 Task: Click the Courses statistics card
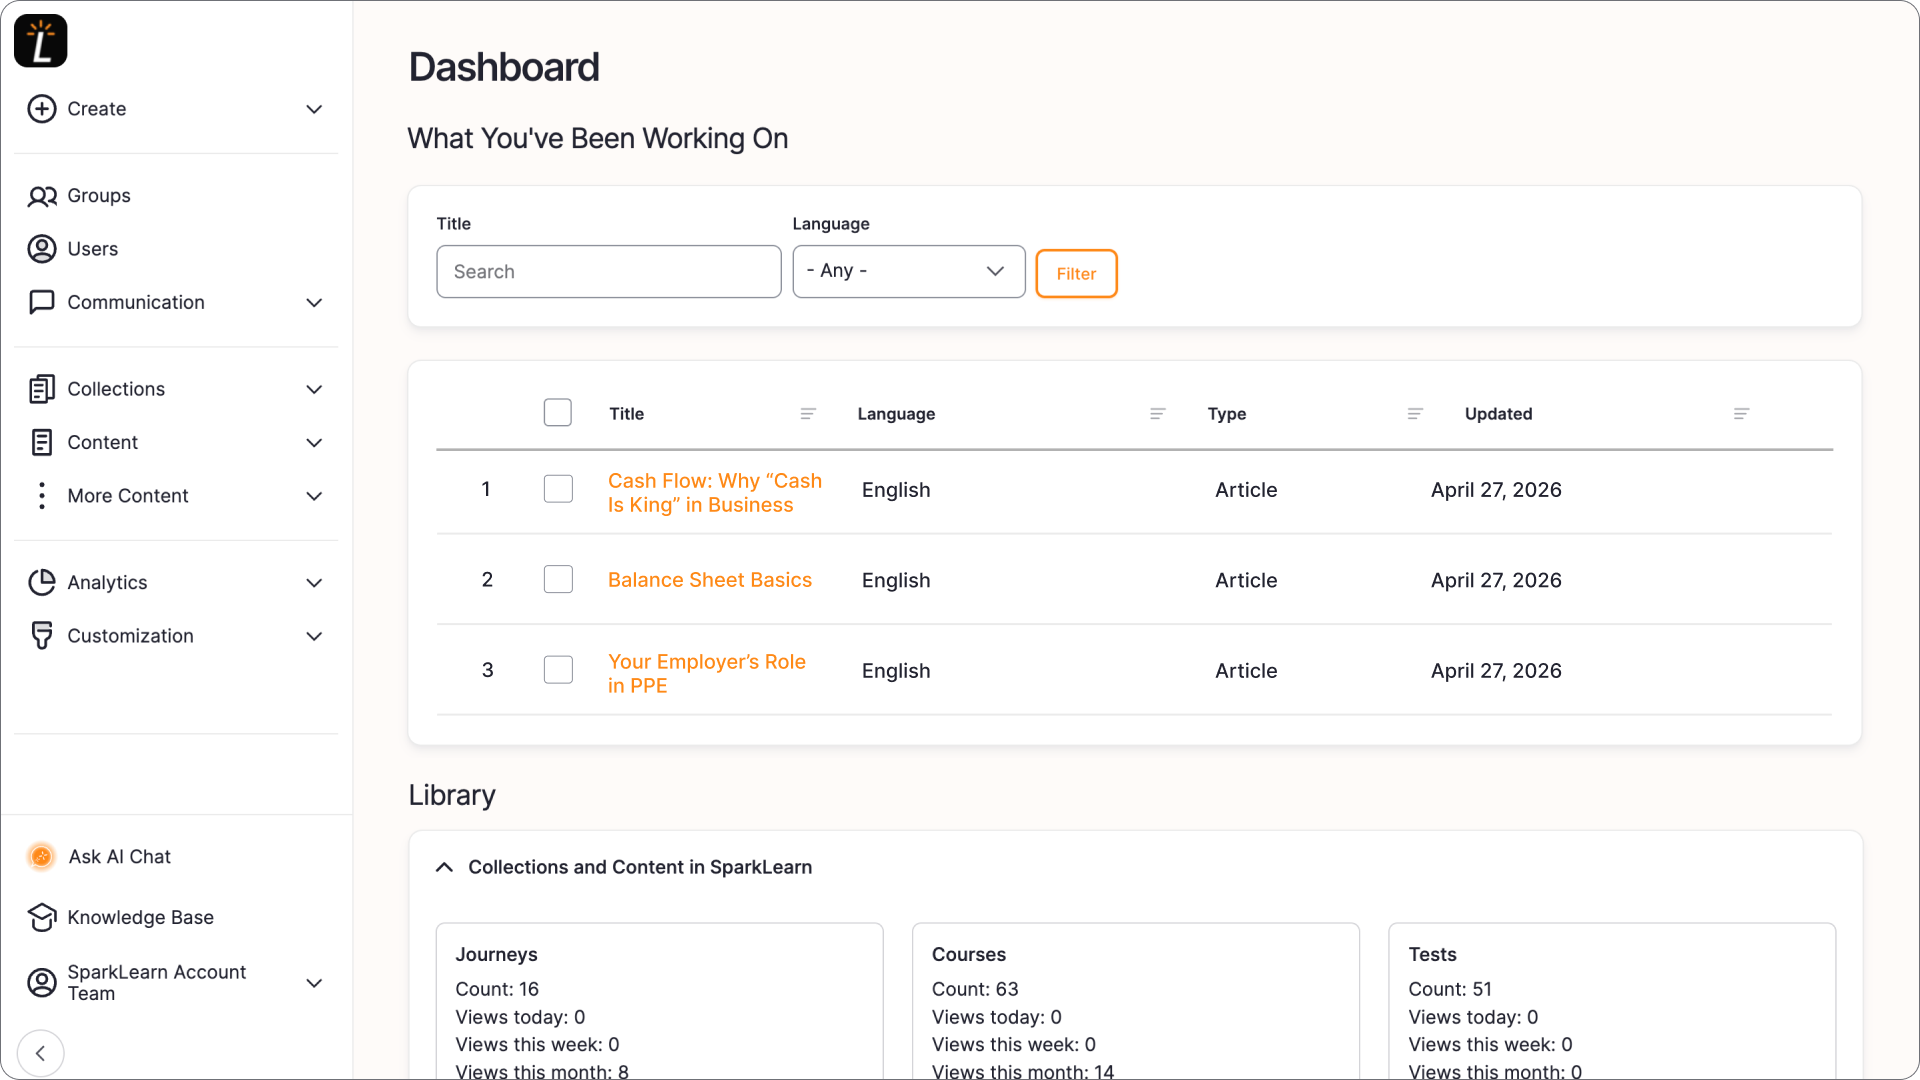click(1135, 1002)
